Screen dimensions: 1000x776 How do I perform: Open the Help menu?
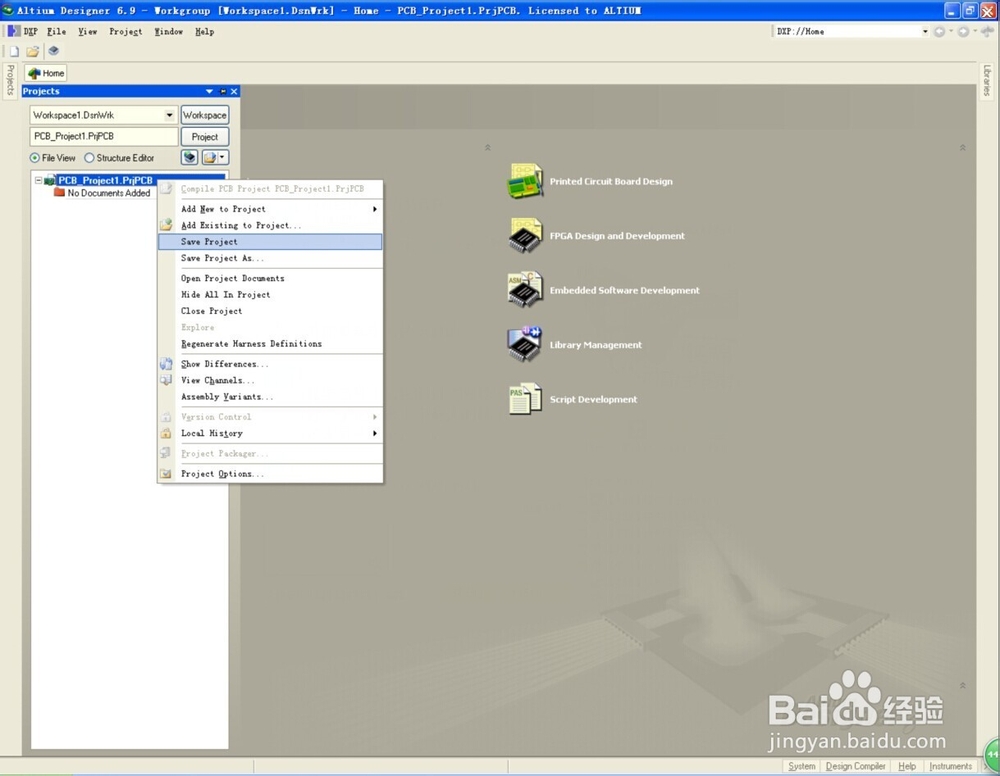click(204, 31)
